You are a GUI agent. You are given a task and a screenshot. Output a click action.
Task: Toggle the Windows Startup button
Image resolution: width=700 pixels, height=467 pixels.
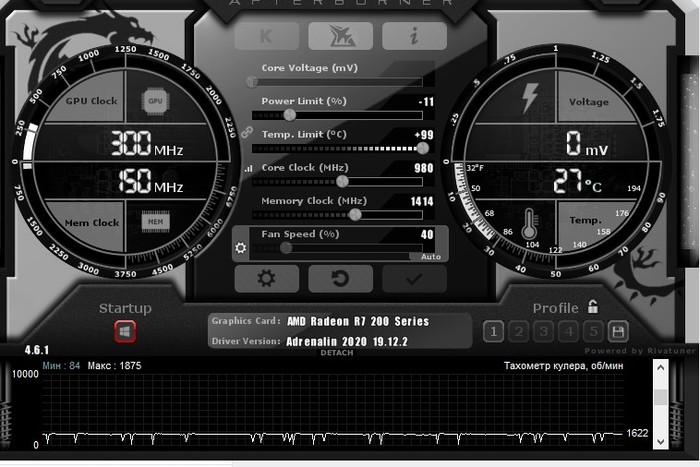point(125,331)
